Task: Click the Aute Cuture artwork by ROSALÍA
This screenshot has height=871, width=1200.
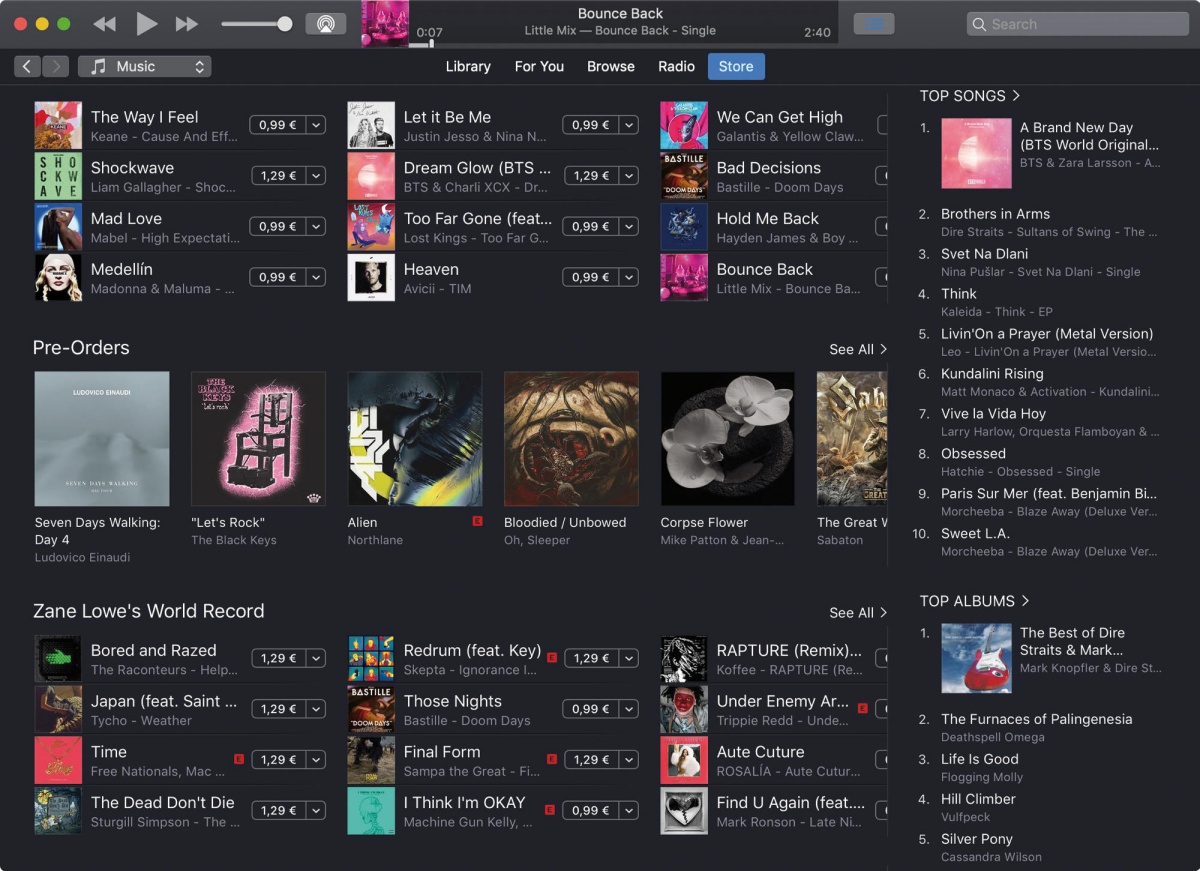Action: click(684, 760)
